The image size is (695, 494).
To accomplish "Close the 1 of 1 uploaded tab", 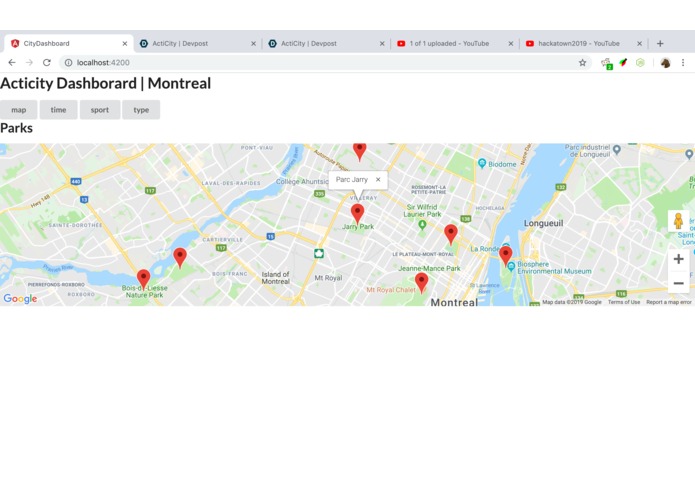I will 511,43.
